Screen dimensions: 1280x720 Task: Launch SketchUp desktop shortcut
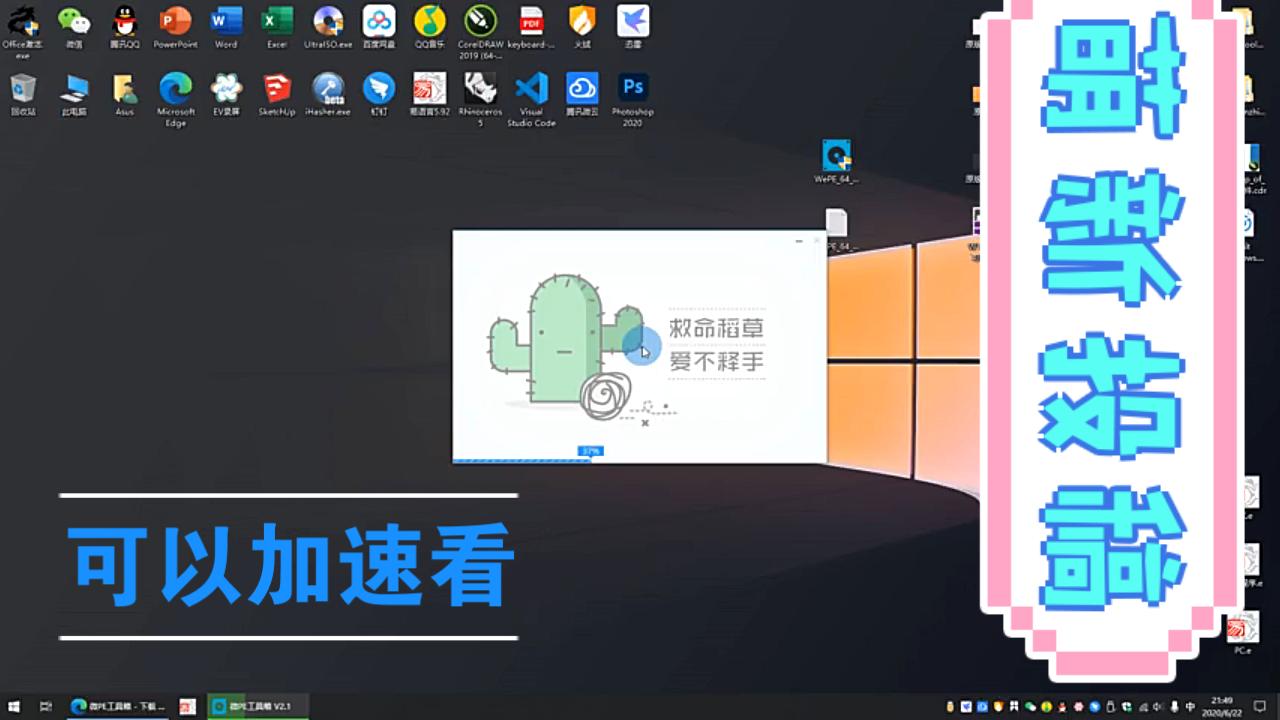coord(277,95)
